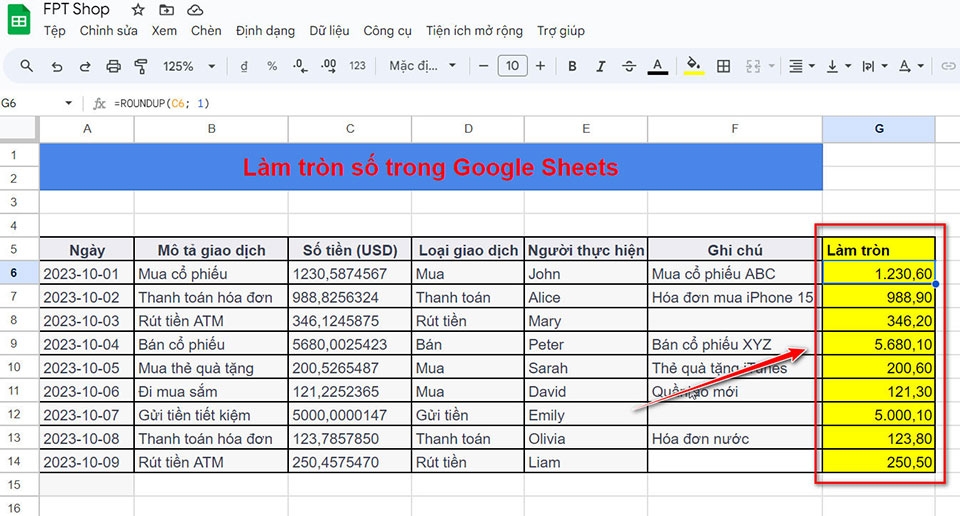Activate the paint format tool
Viewport: 960px width, 516px height.
(x=141, y=66)
